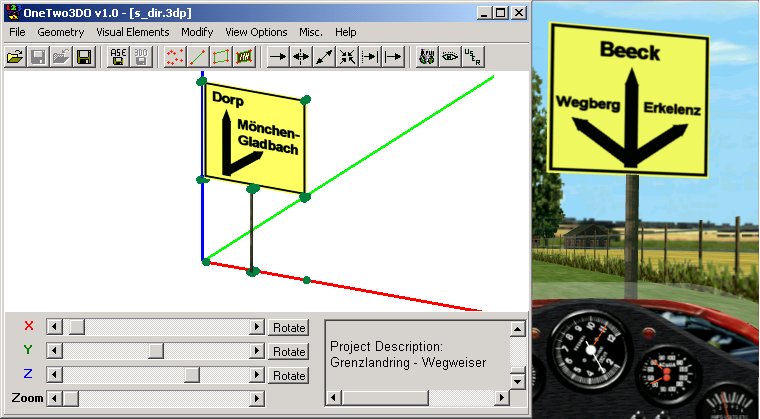This screenshot has width=760, height=419.
Task: Open a project with the folder icon
Action: coord(16,57)
